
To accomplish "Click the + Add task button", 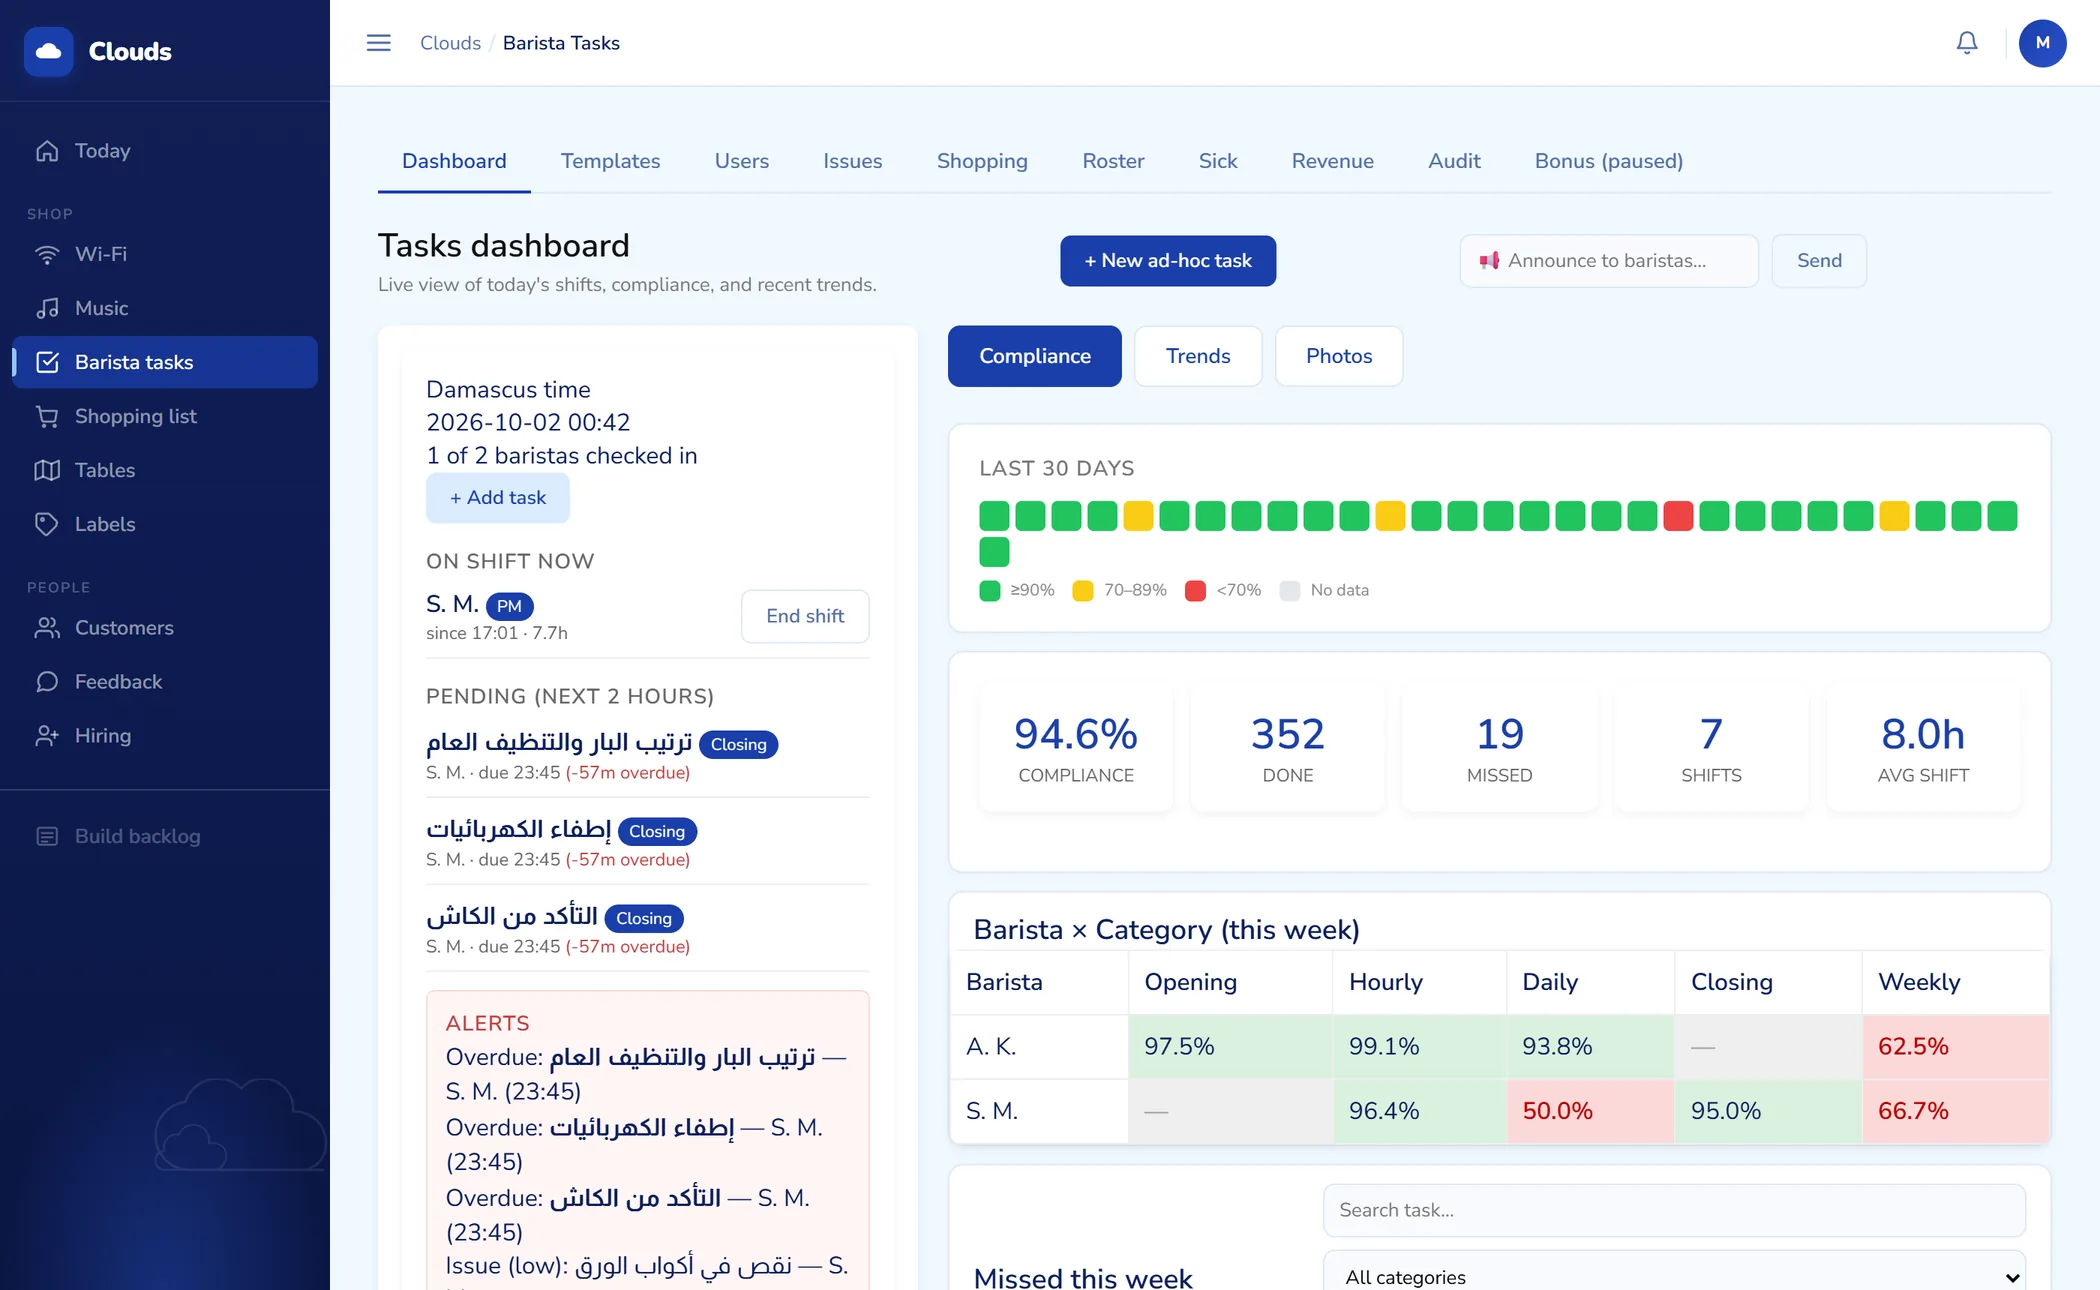I will 497,498.
